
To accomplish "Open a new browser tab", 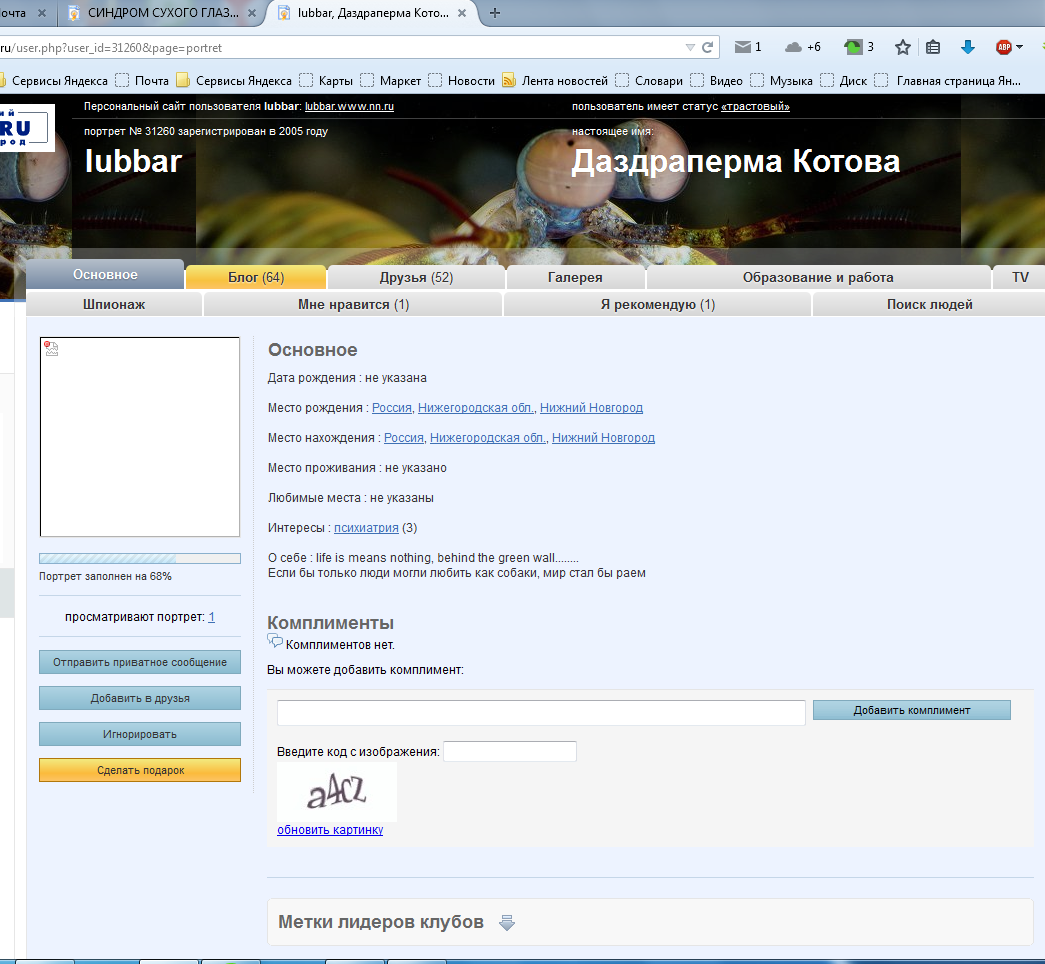I will (x=495, y=13).
